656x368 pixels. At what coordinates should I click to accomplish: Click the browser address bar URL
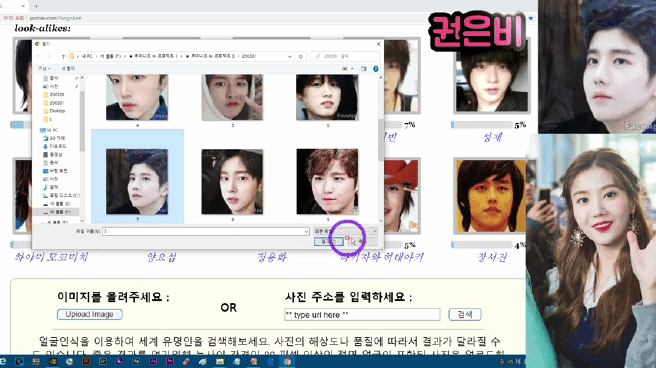(x=56, y=18)
